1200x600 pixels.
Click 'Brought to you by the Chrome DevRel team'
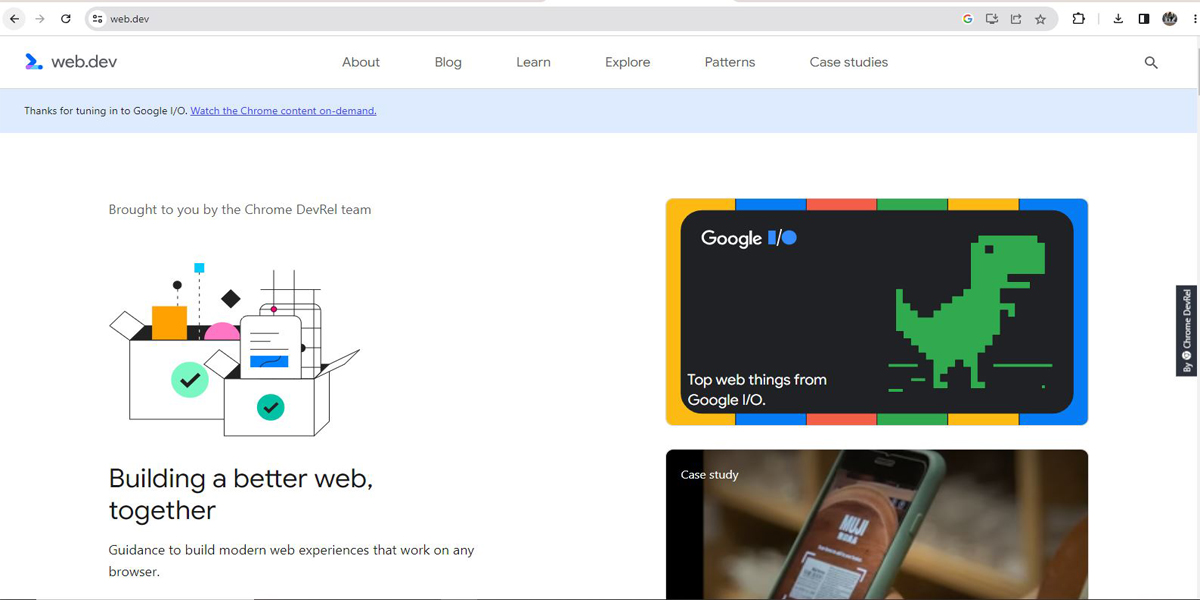coord(240,210)
